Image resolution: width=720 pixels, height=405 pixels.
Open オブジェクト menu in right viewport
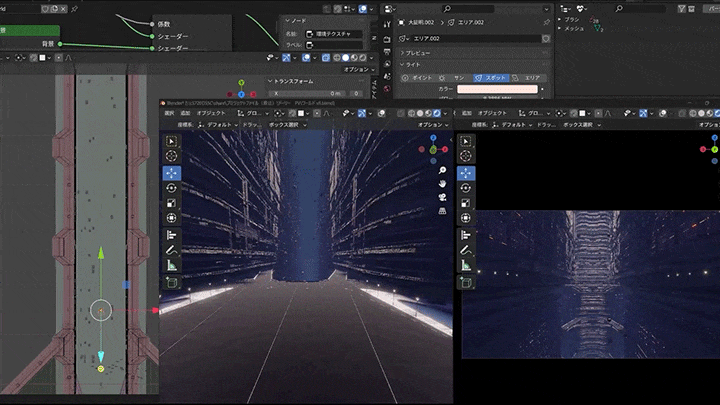coord(492,113)
